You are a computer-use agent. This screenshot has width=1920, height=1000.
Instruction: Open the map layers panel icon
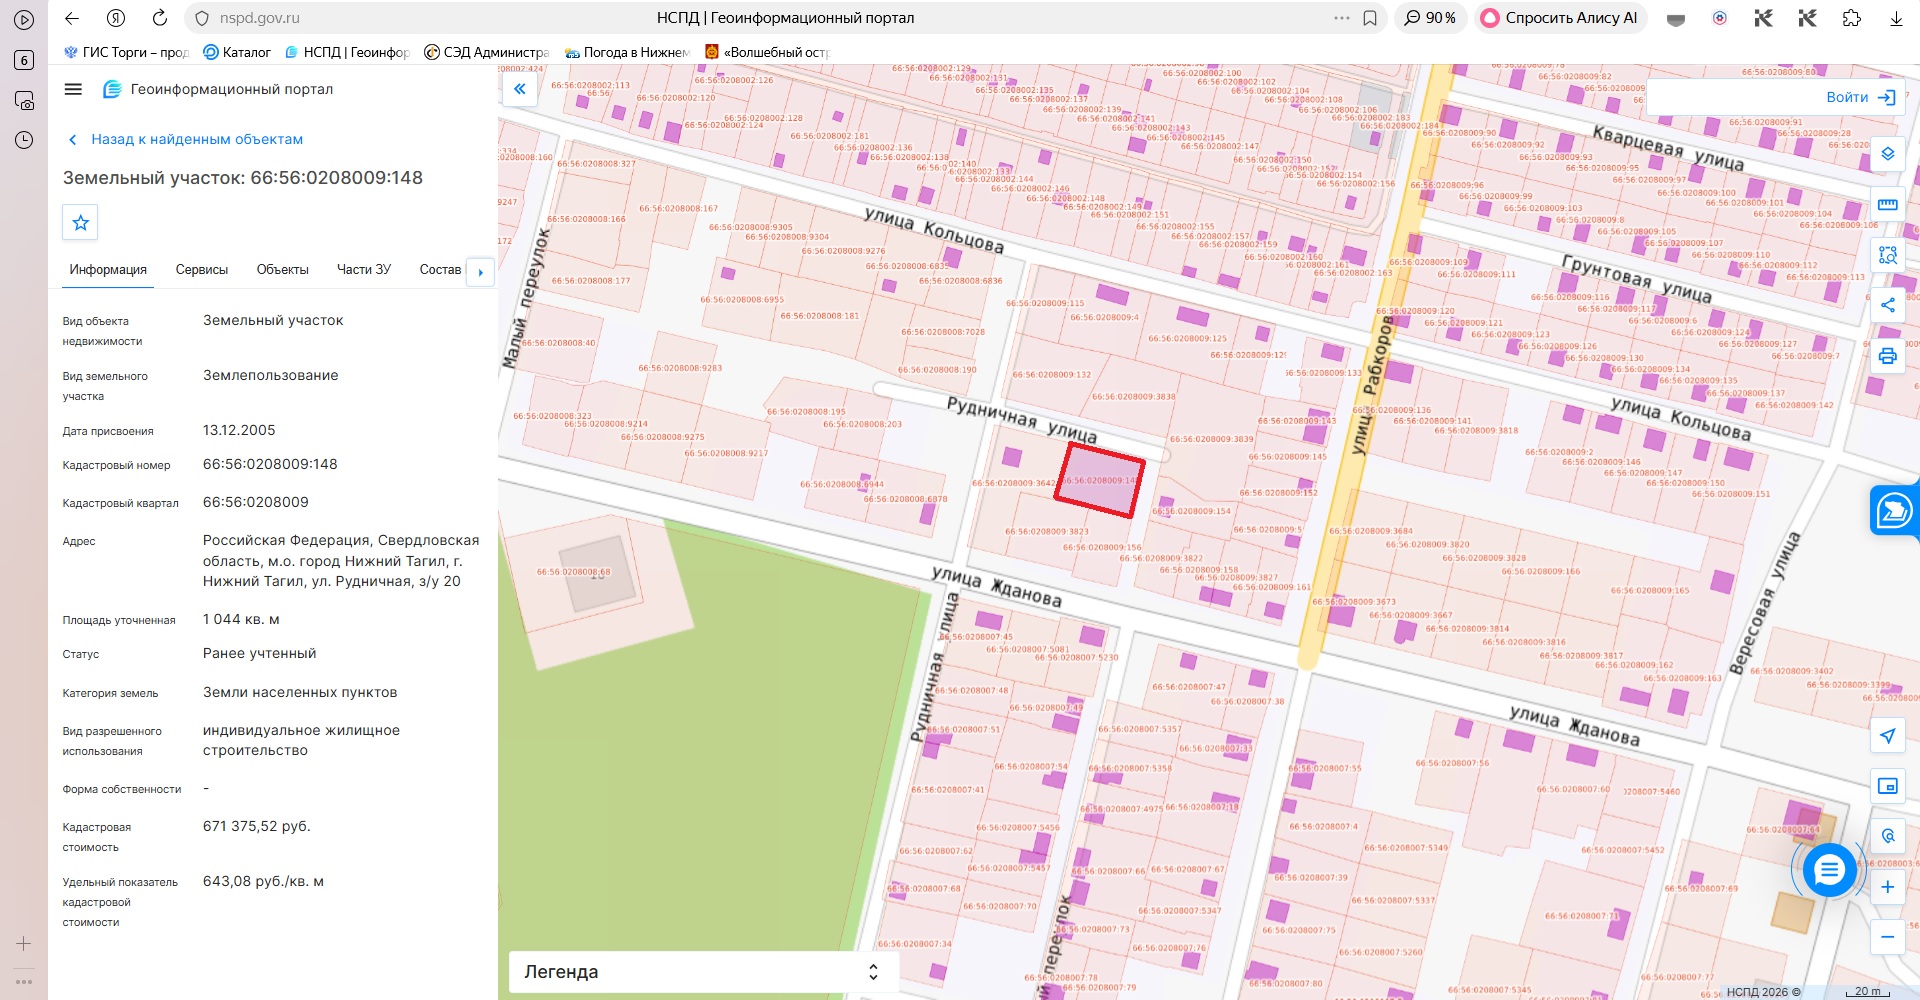point(1887,154)
